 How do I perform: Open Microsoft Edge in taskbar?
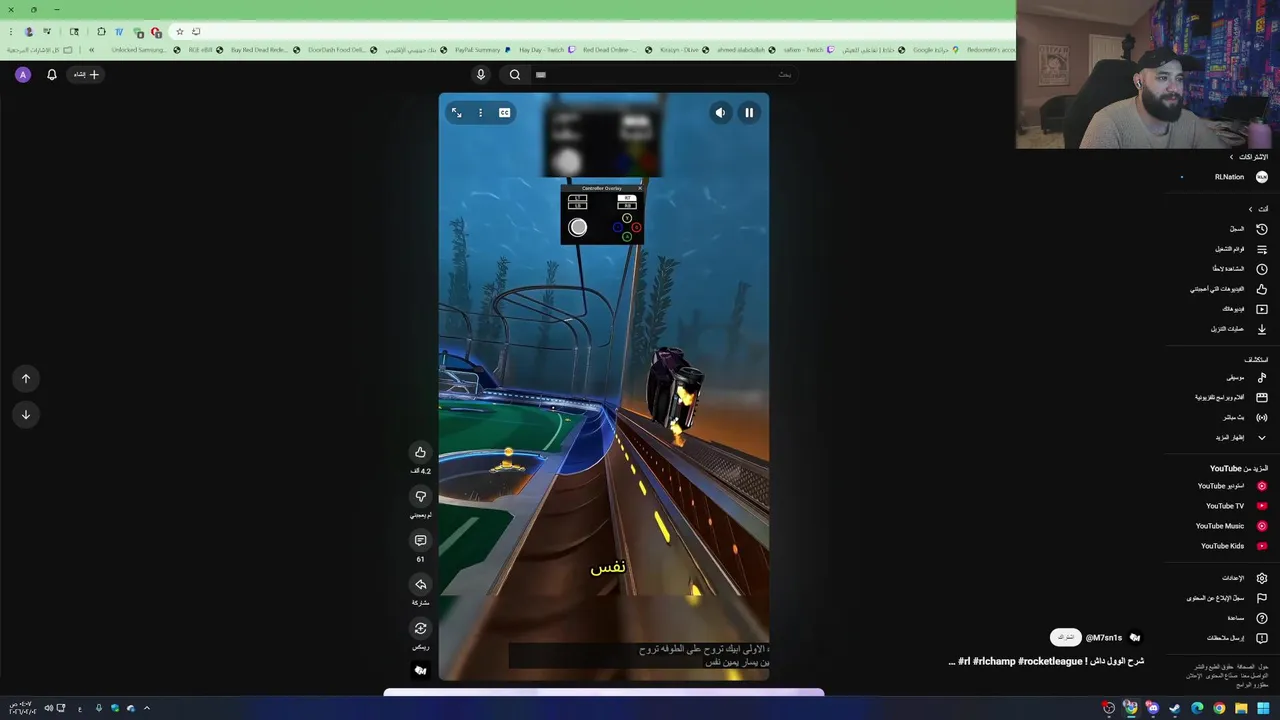[x=1197, y=708]
